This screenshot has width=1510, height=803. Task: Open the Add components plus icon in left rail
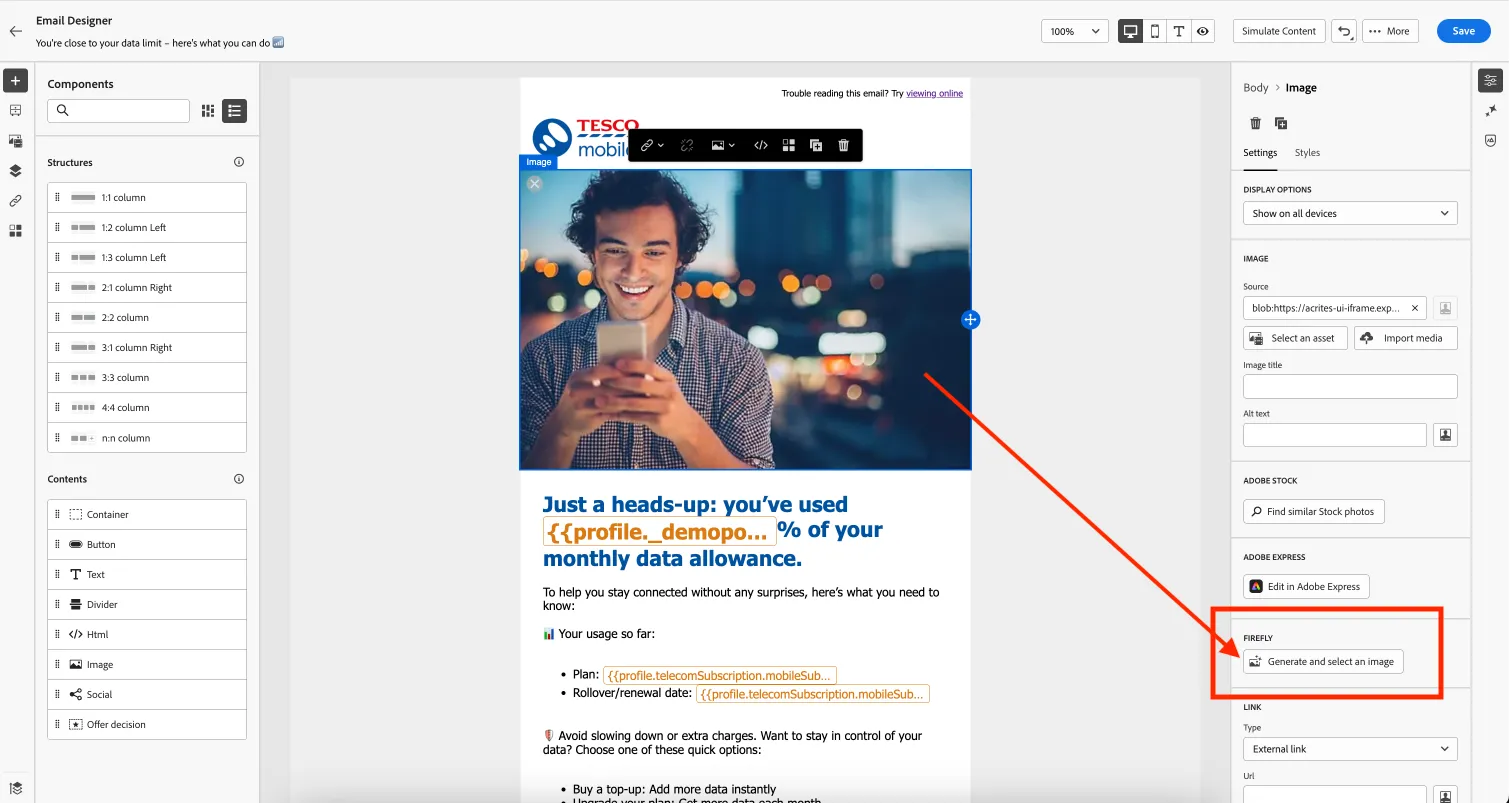[15, 81]
